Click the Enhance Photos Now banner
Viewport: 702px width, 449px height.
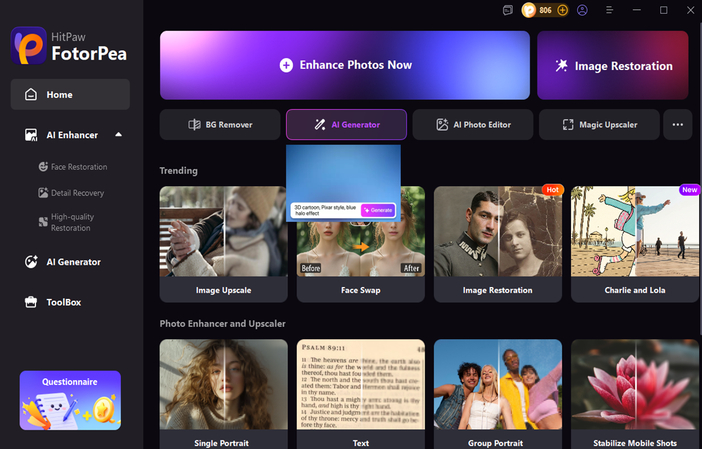coord(345,65)
